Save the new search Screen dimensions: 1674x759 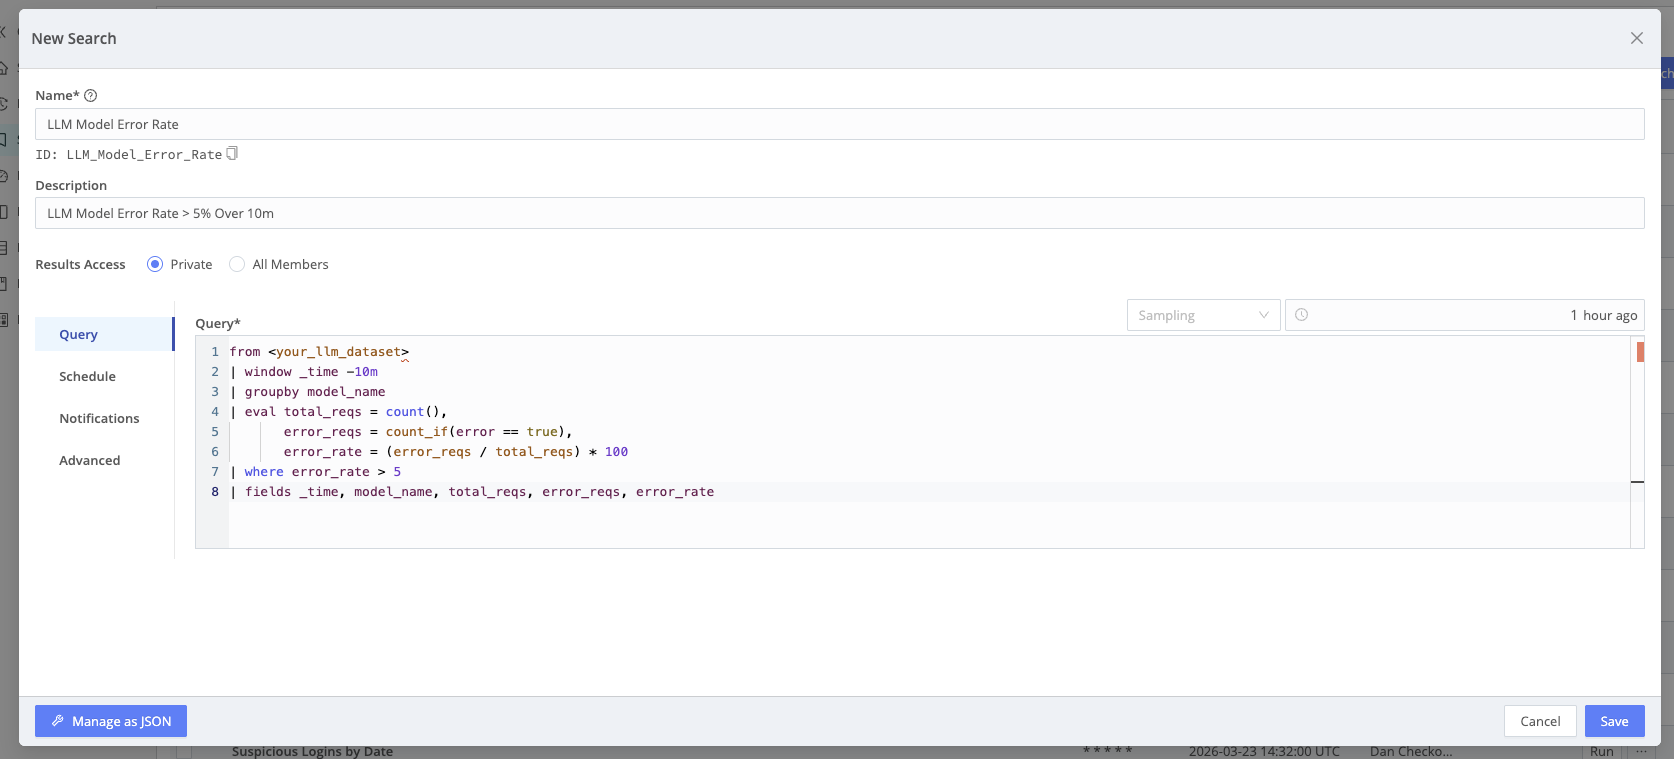pos(1614,721)
